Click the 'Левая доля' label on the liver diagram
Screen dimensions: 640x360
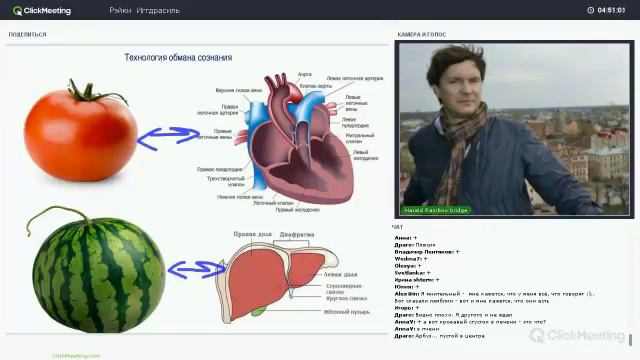(340, 274)
